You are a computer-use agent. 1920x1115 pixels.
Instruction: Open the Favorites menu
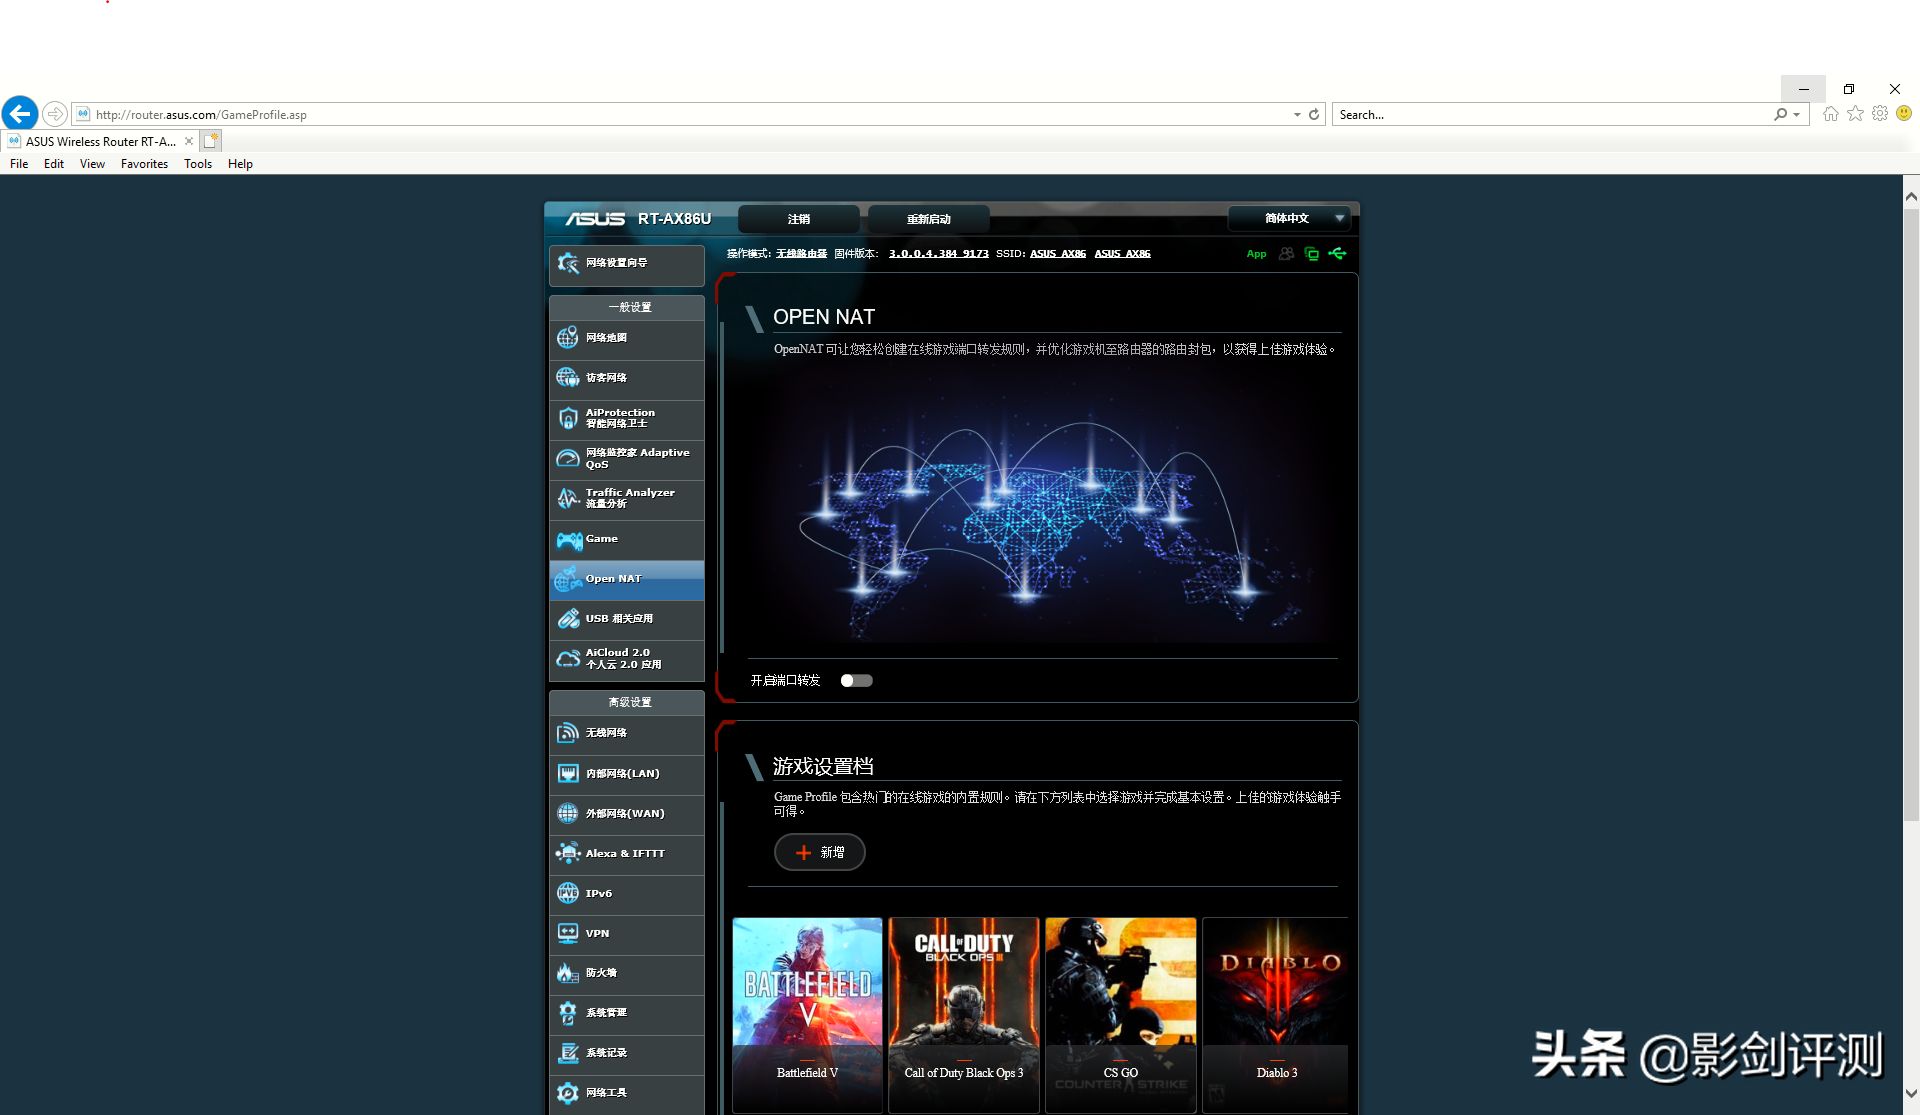point(144,164)
